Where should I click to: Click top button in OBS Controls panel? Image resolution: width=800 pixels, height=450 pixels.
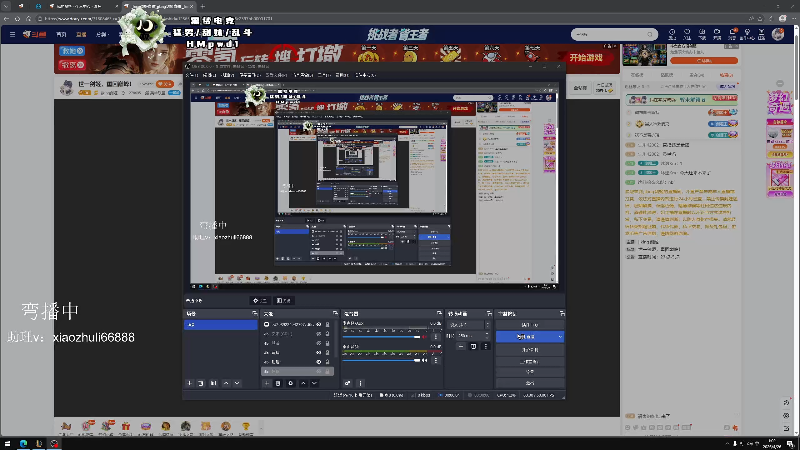(530, 325)
